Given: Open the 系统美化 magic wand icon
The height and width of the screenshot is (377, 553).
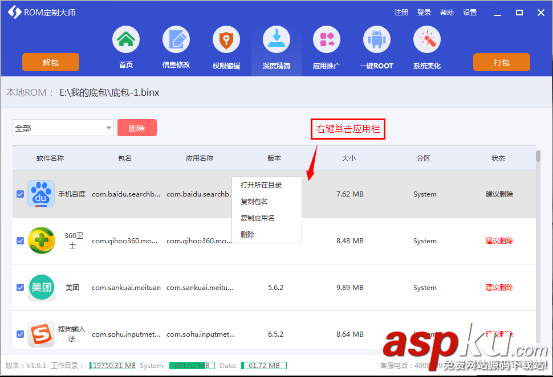Looking at the screenshot, I should click(427, 39).
